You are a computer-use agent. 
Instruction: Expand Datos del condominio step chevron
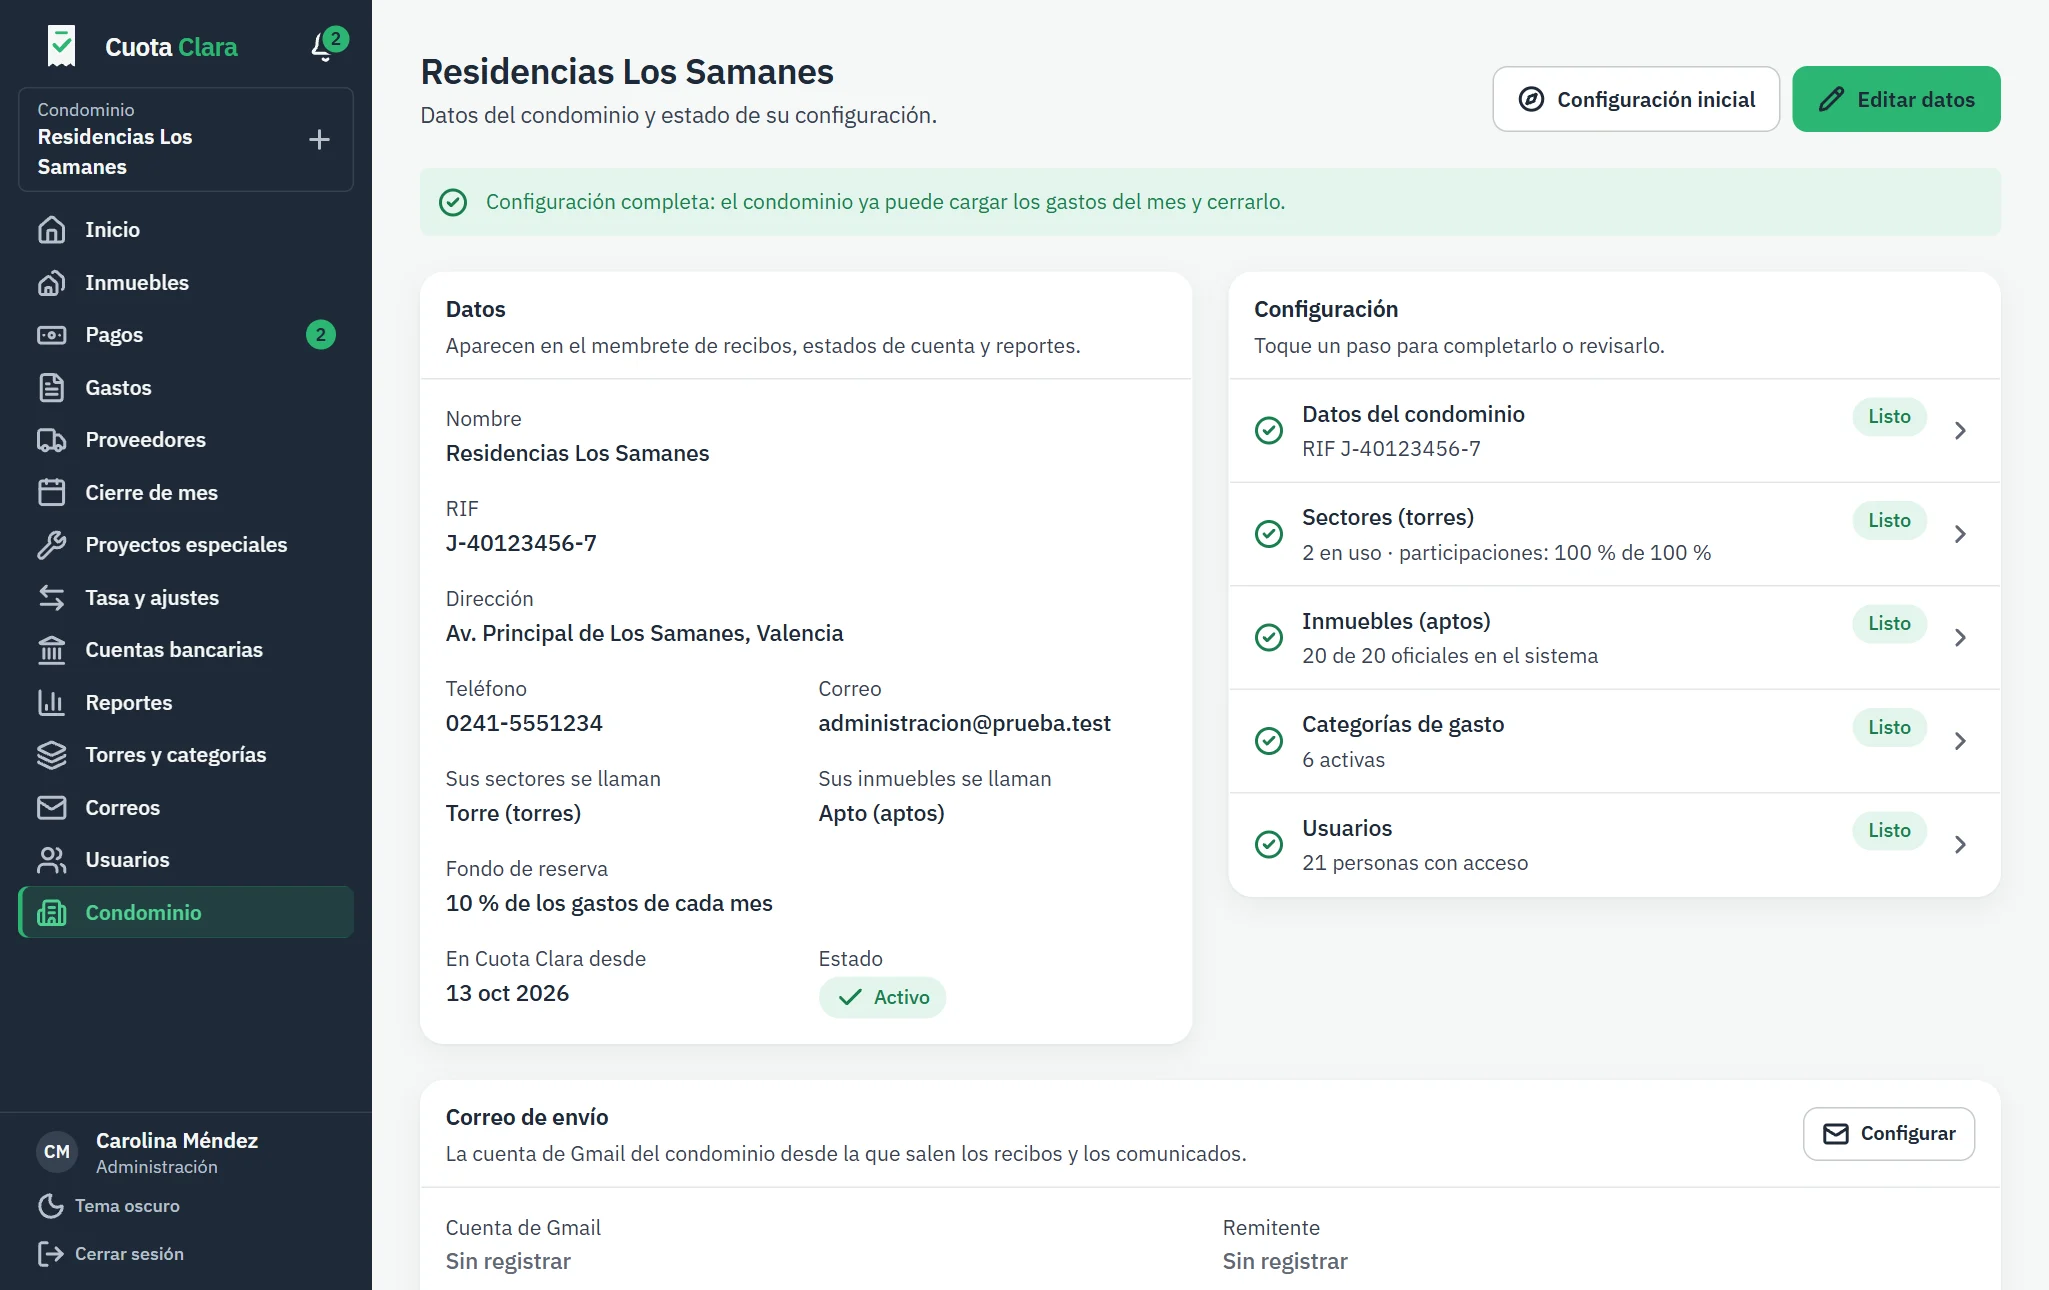(1960, 431)
